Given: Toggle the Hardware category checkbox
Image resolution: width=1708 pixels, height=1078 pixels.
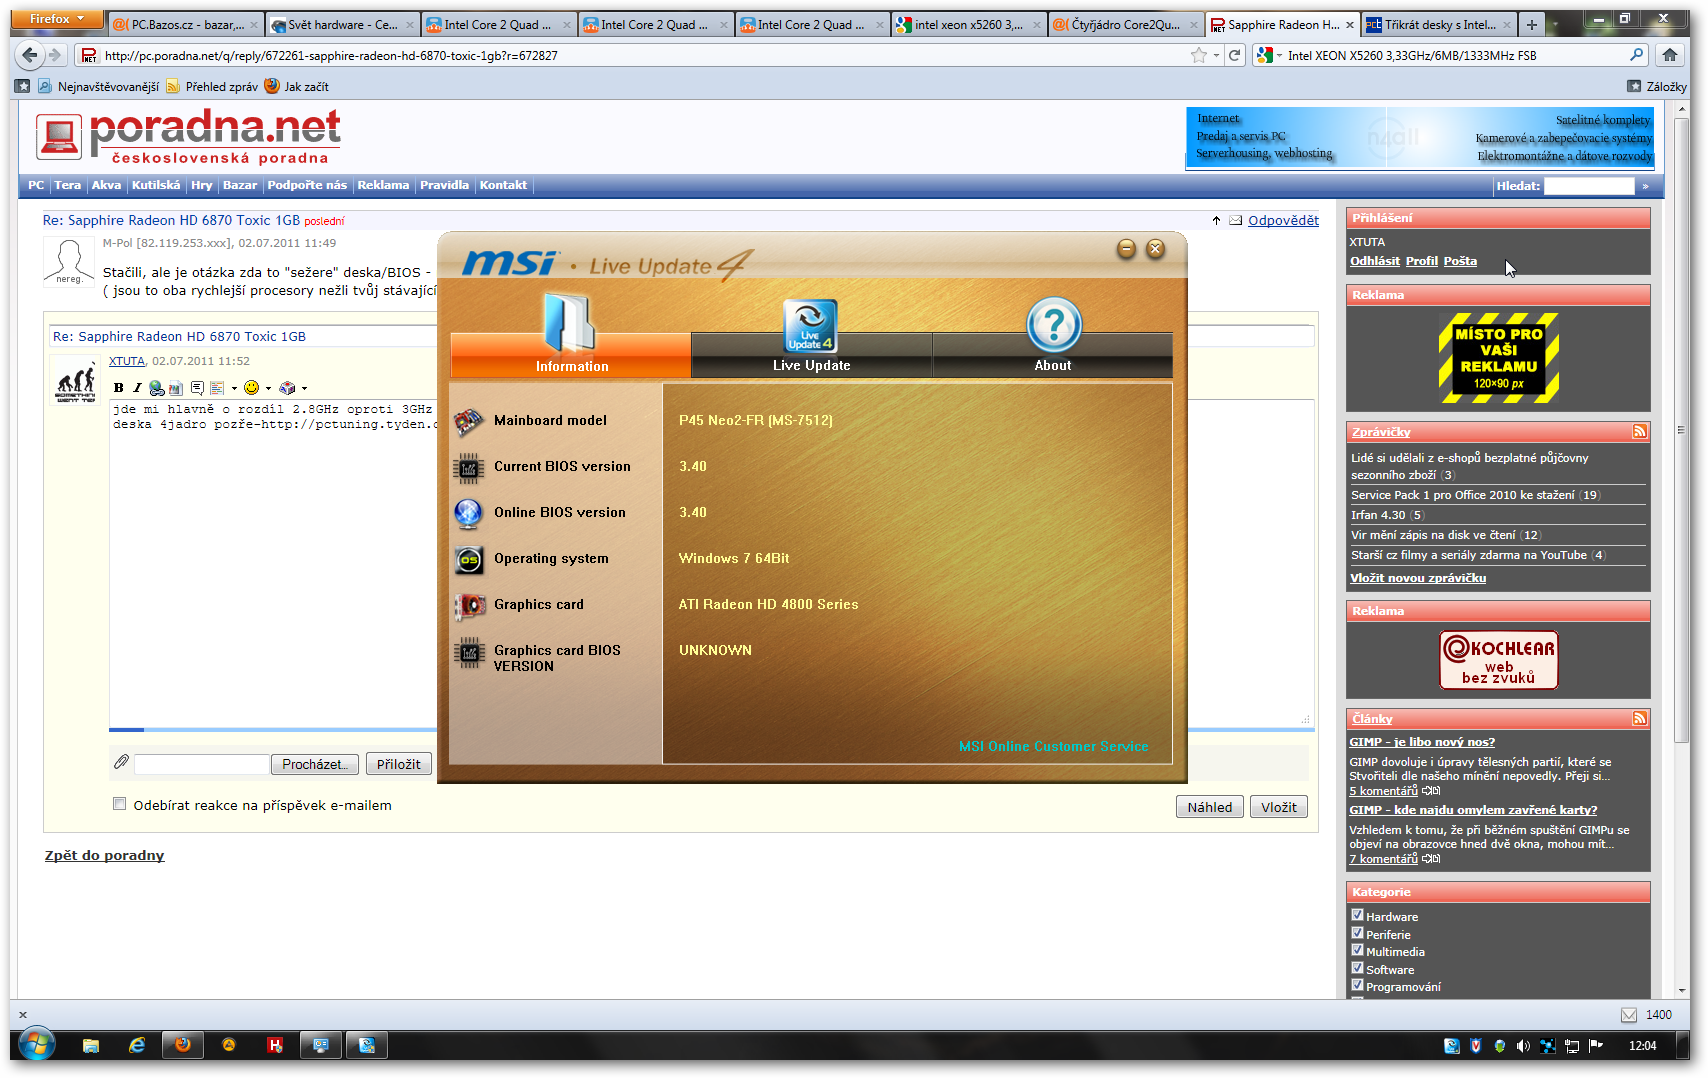Looking at the screenshot, I should (1357, 915).
